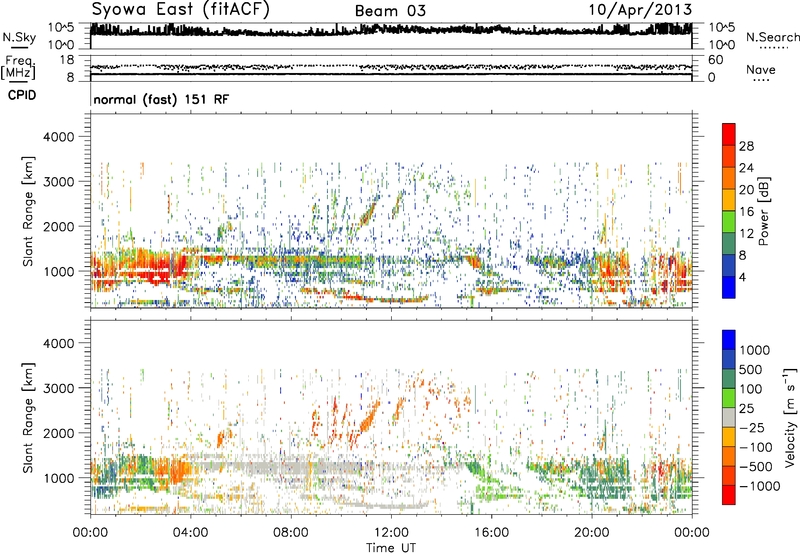Select the '16' tick on Power colorbar
Screen dimensions: 800x554
click(746, 212)
